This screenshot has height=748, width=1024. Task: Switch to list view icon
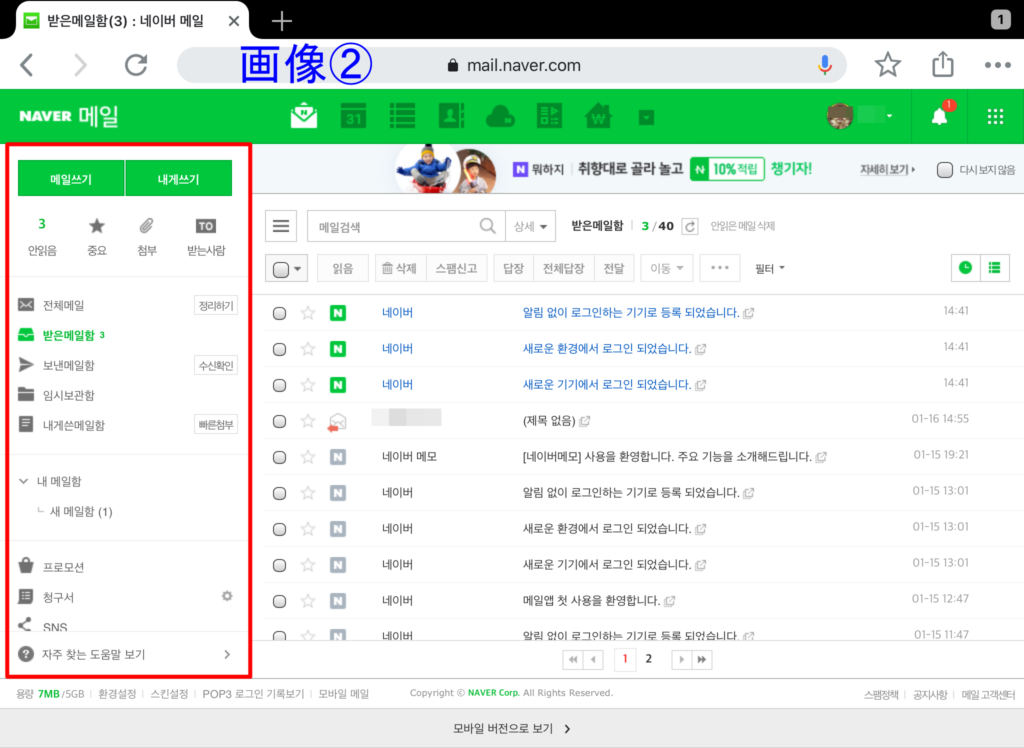pos(995,268)
